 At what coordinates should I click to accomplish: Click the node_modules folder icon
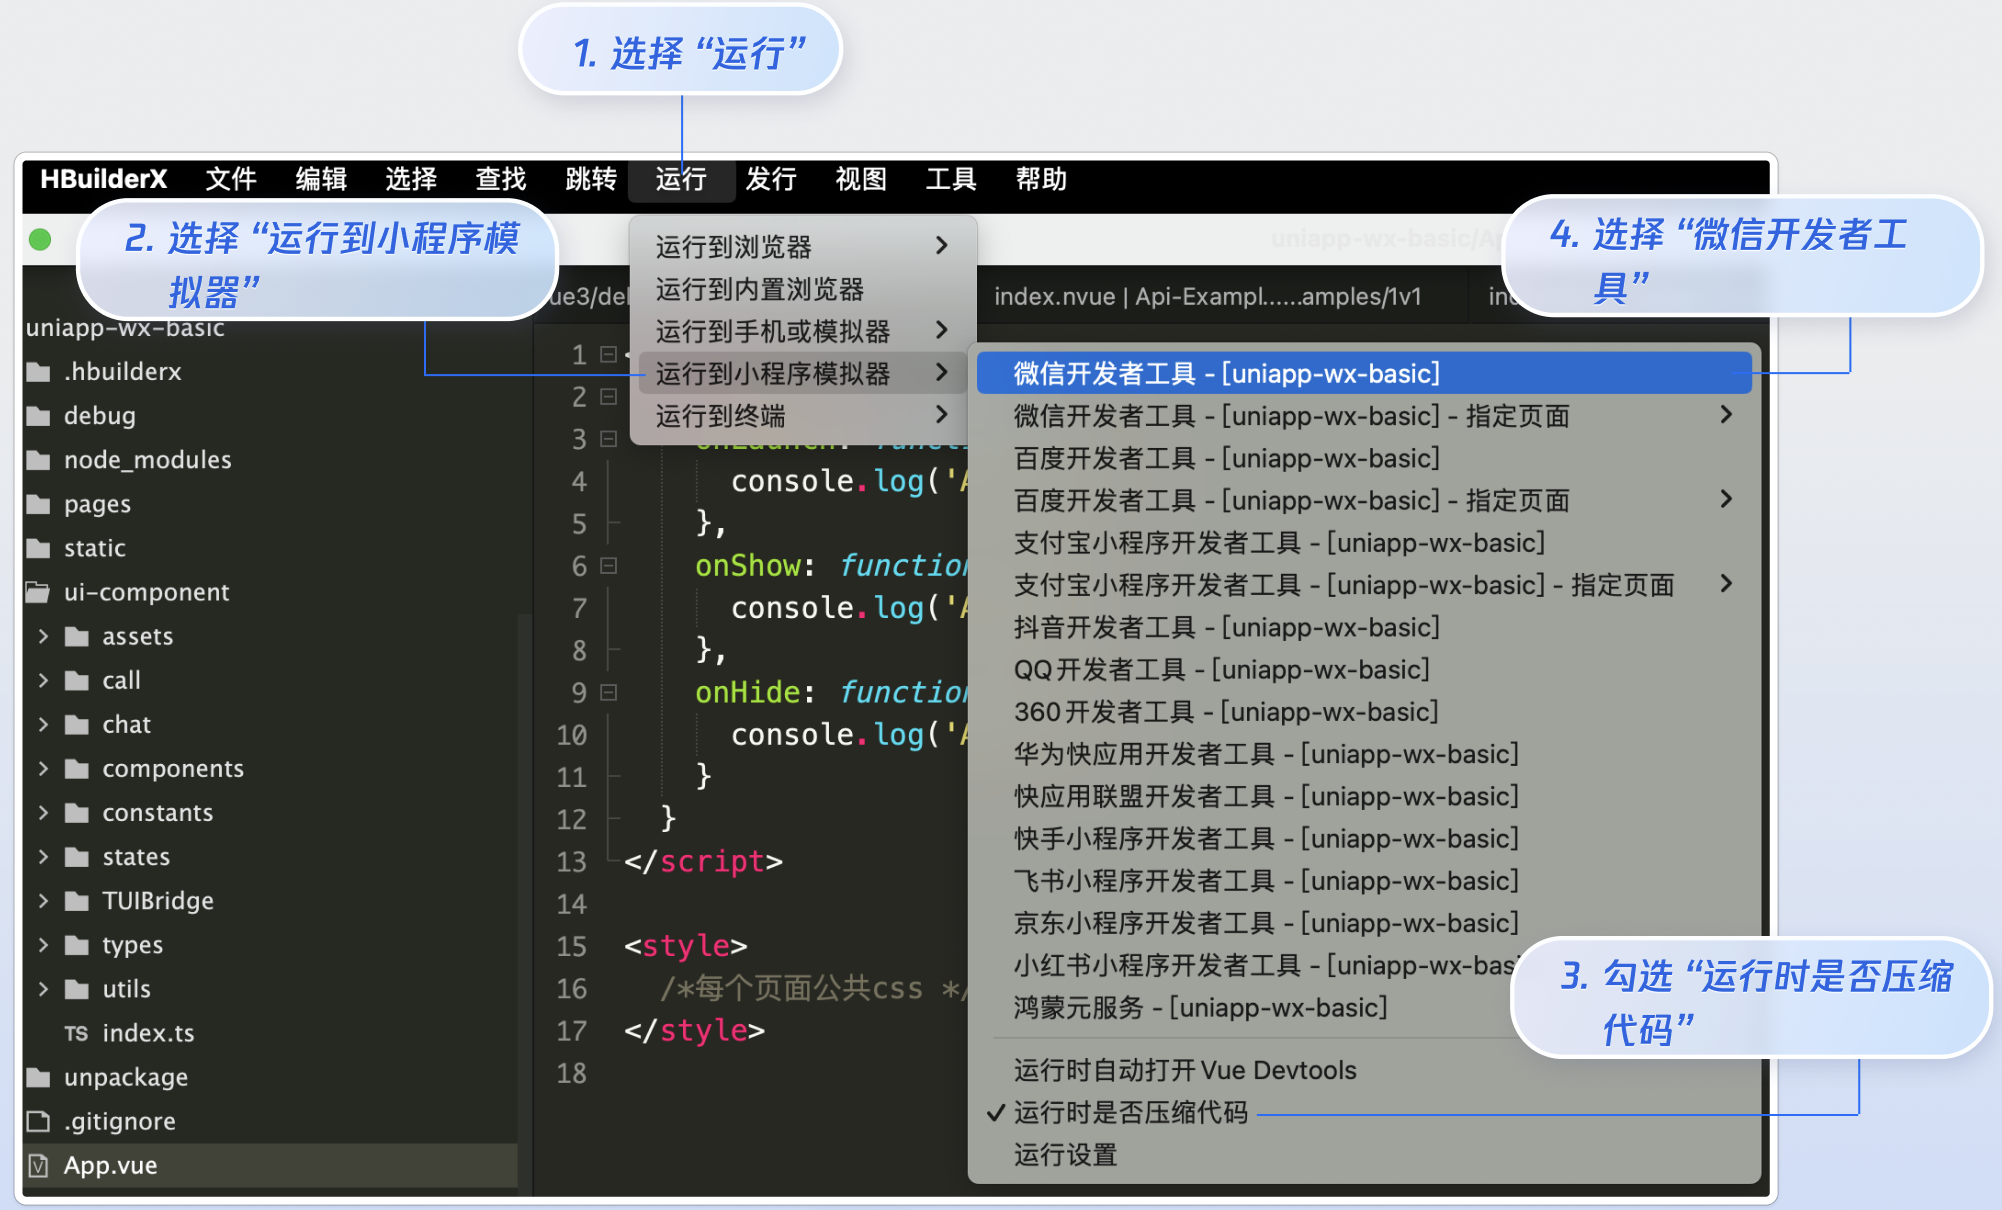pos(39,460)
